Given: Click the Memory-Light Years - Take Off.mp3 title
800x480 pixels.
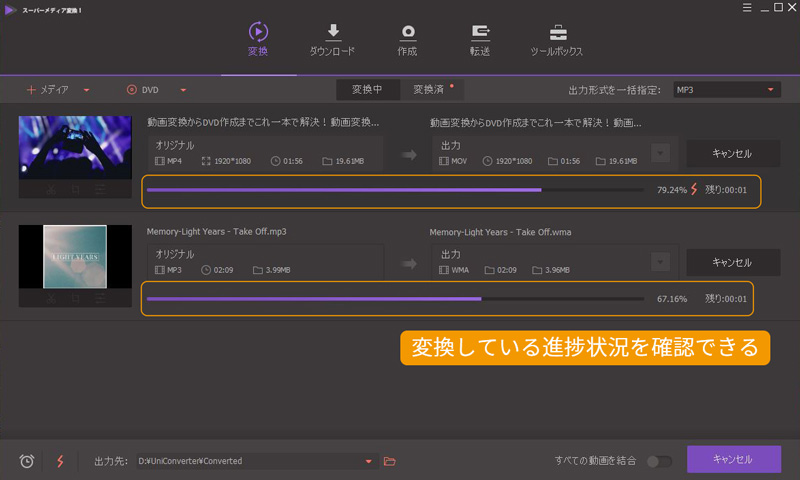Looking at the screenshot, I should click(x=216, y=232).
